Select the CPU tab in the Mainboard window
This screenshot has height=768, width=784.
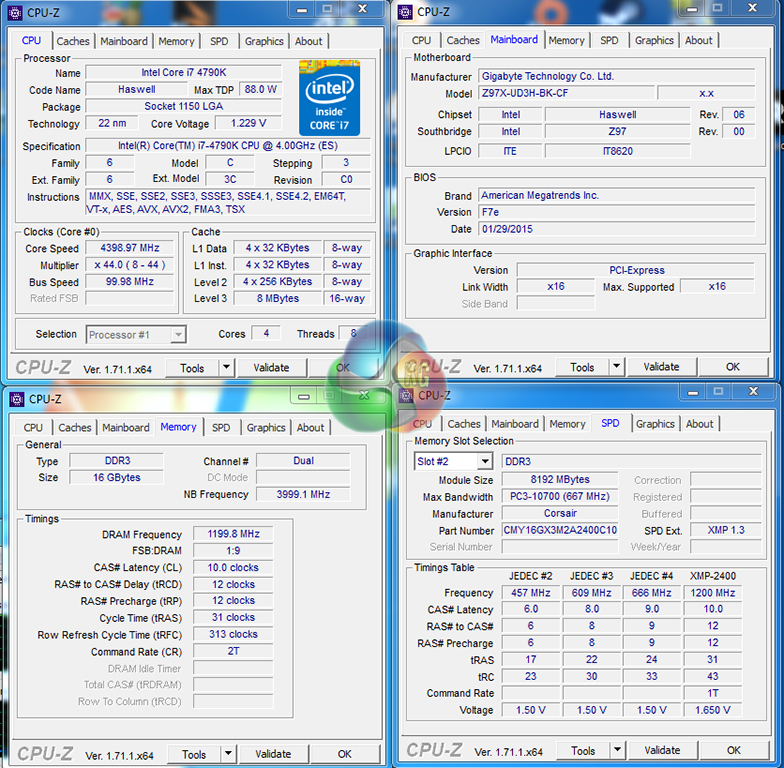(x=422, y=40)
